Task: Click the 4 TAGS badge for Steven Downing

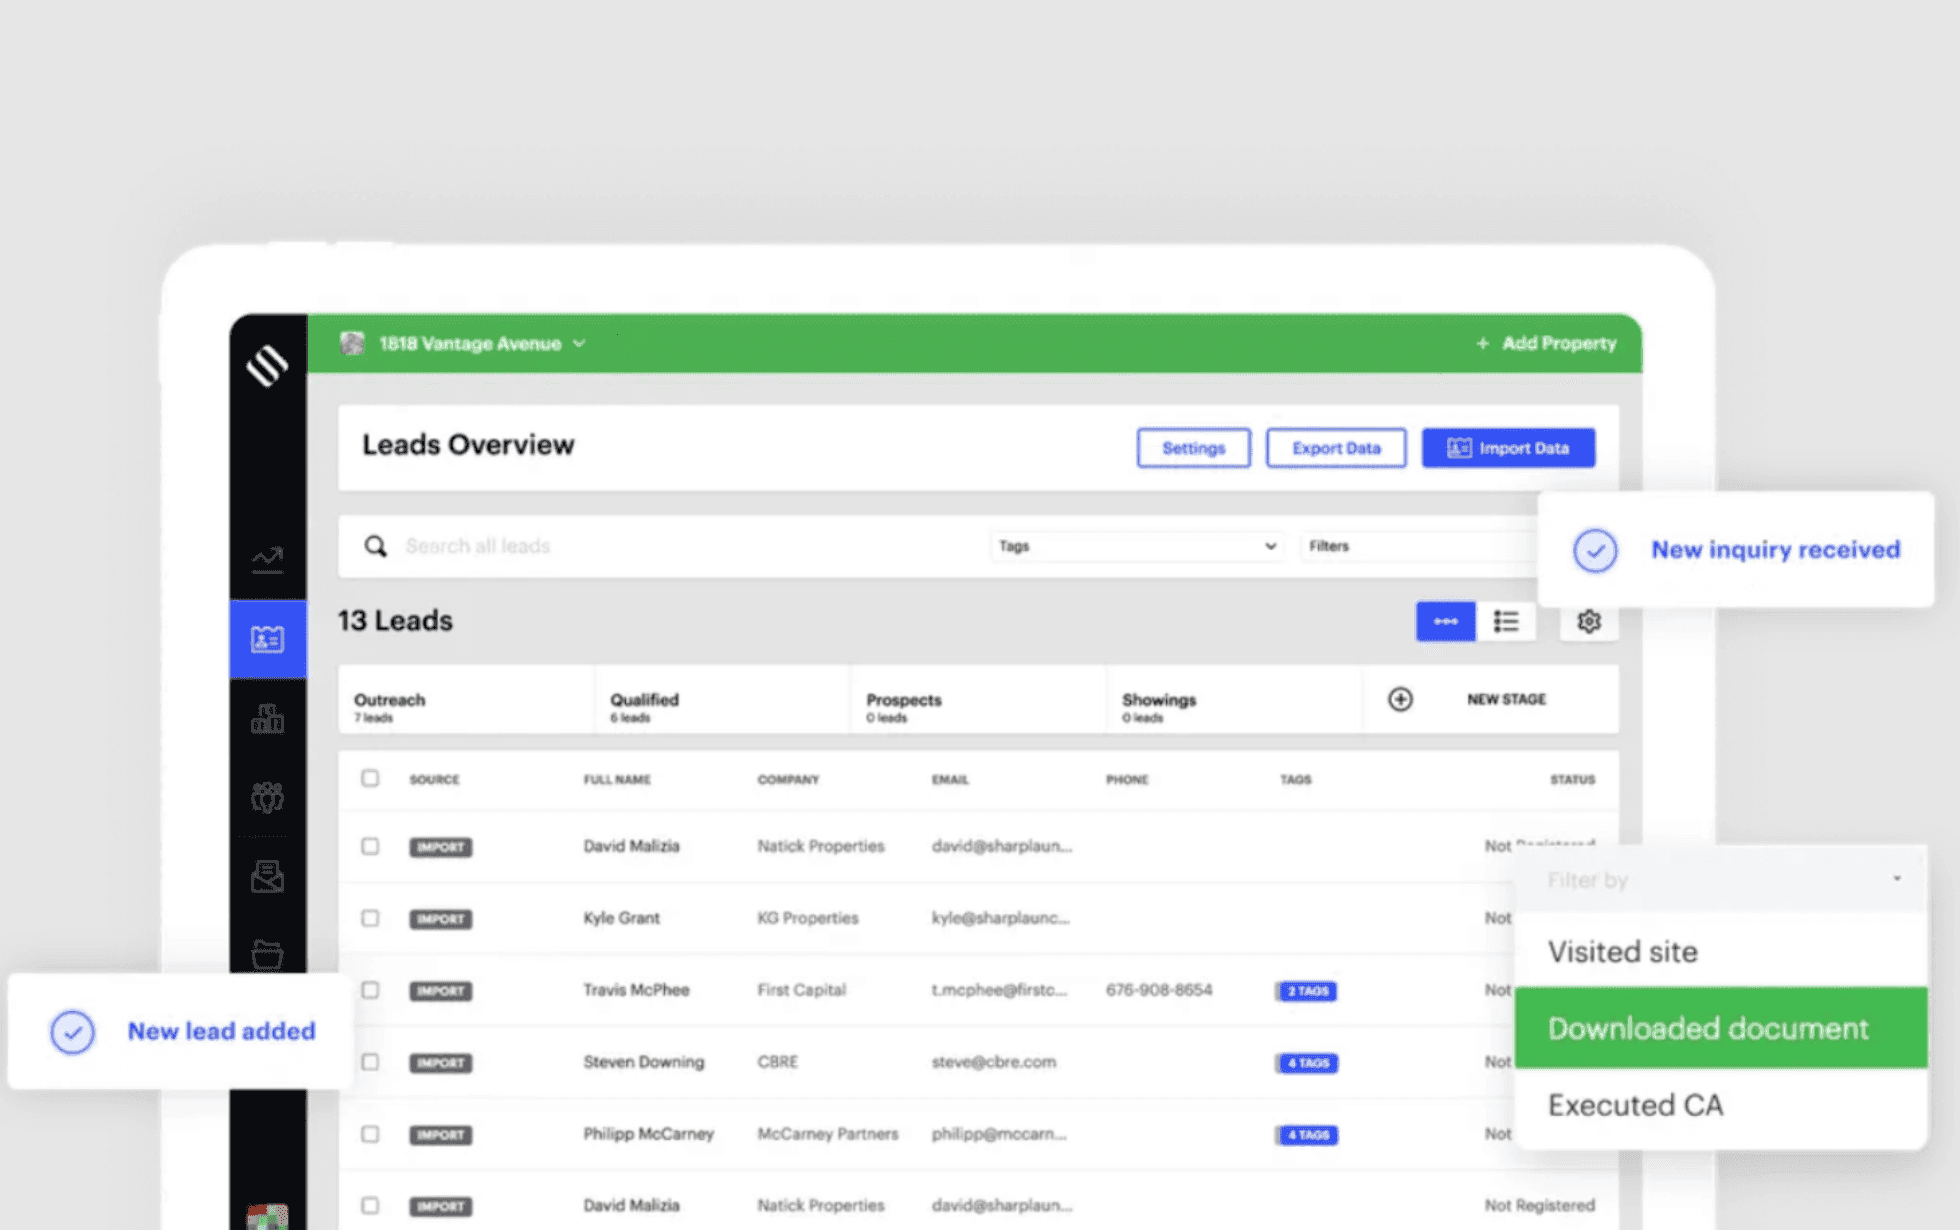Action: (1307, 1062)
